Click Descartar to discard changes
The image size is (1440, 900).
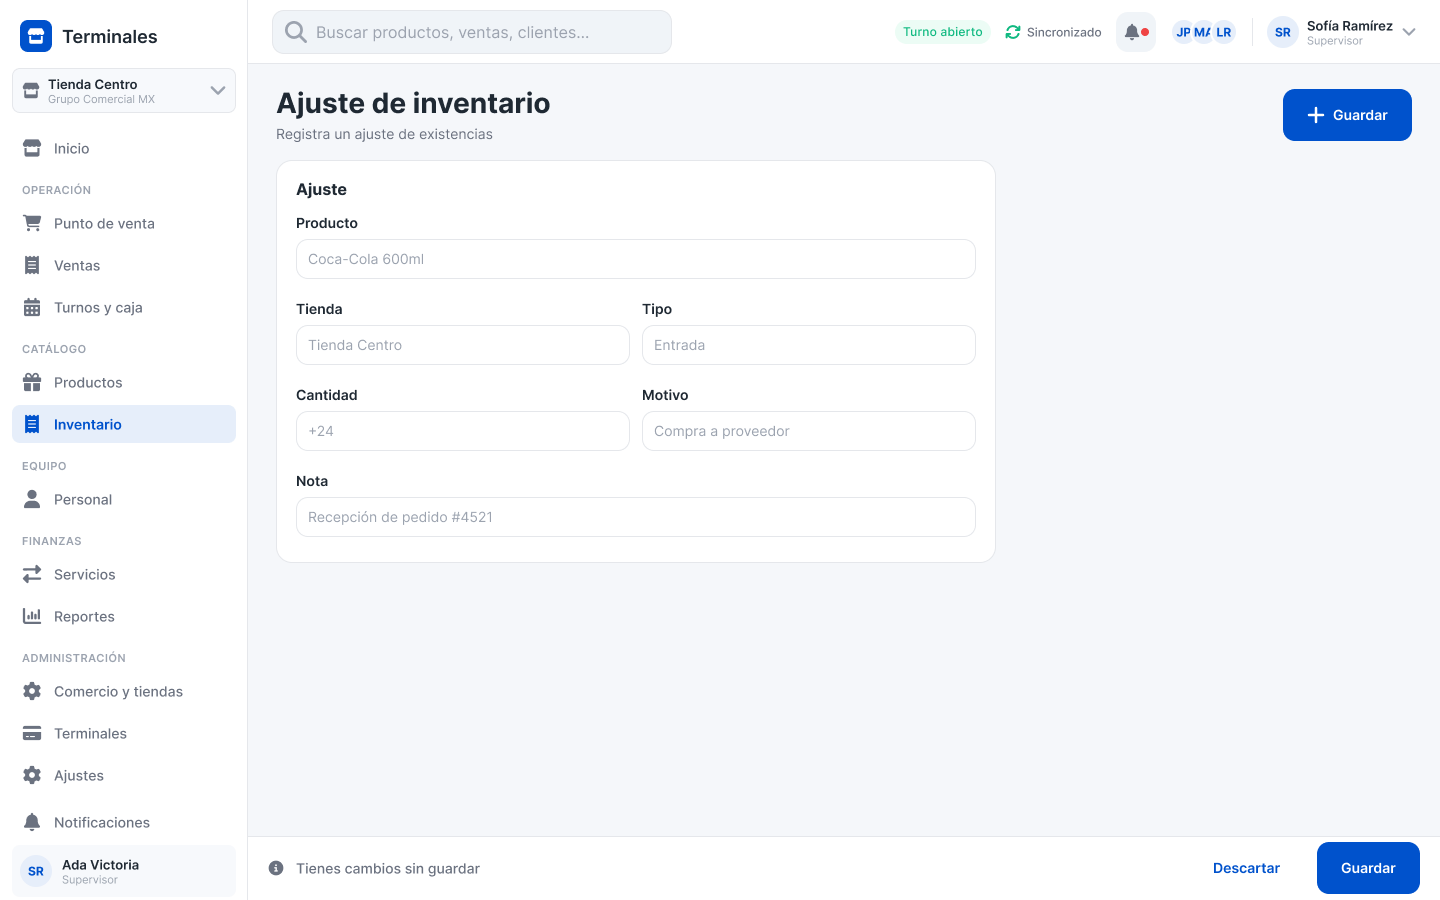1246,868
